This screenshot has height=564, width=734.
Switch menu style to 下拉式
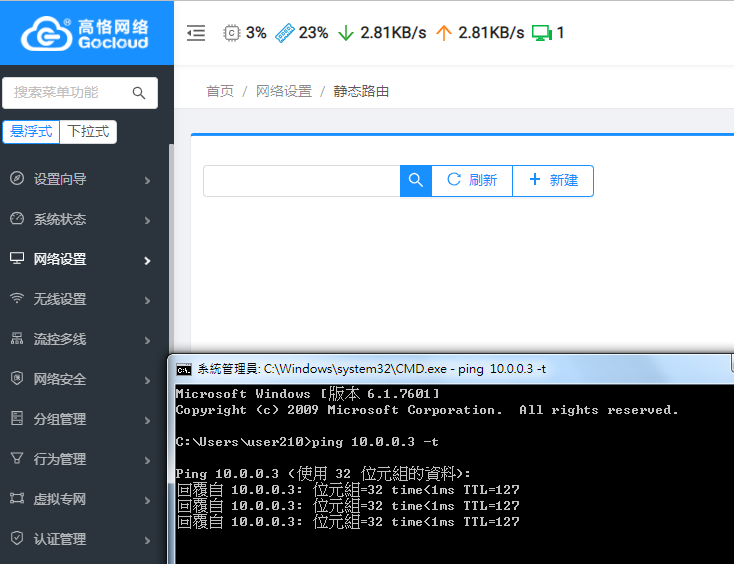(88, 132)
